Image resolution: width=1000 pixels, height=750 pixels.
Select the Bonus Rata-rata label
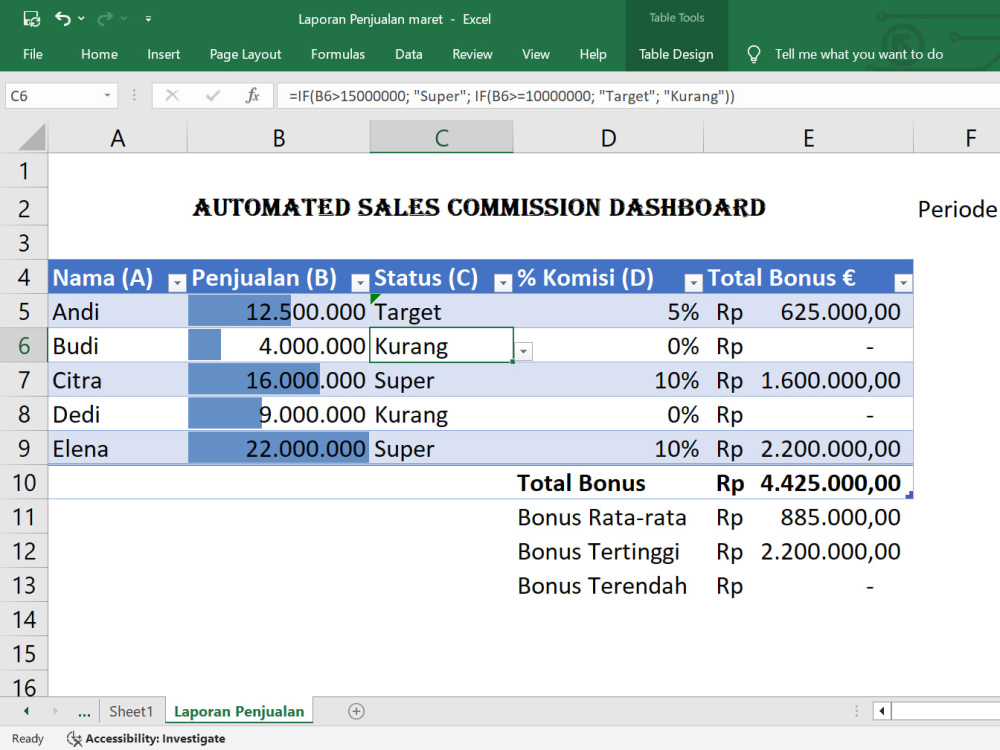pyautogui.click(x=608, y=517)
